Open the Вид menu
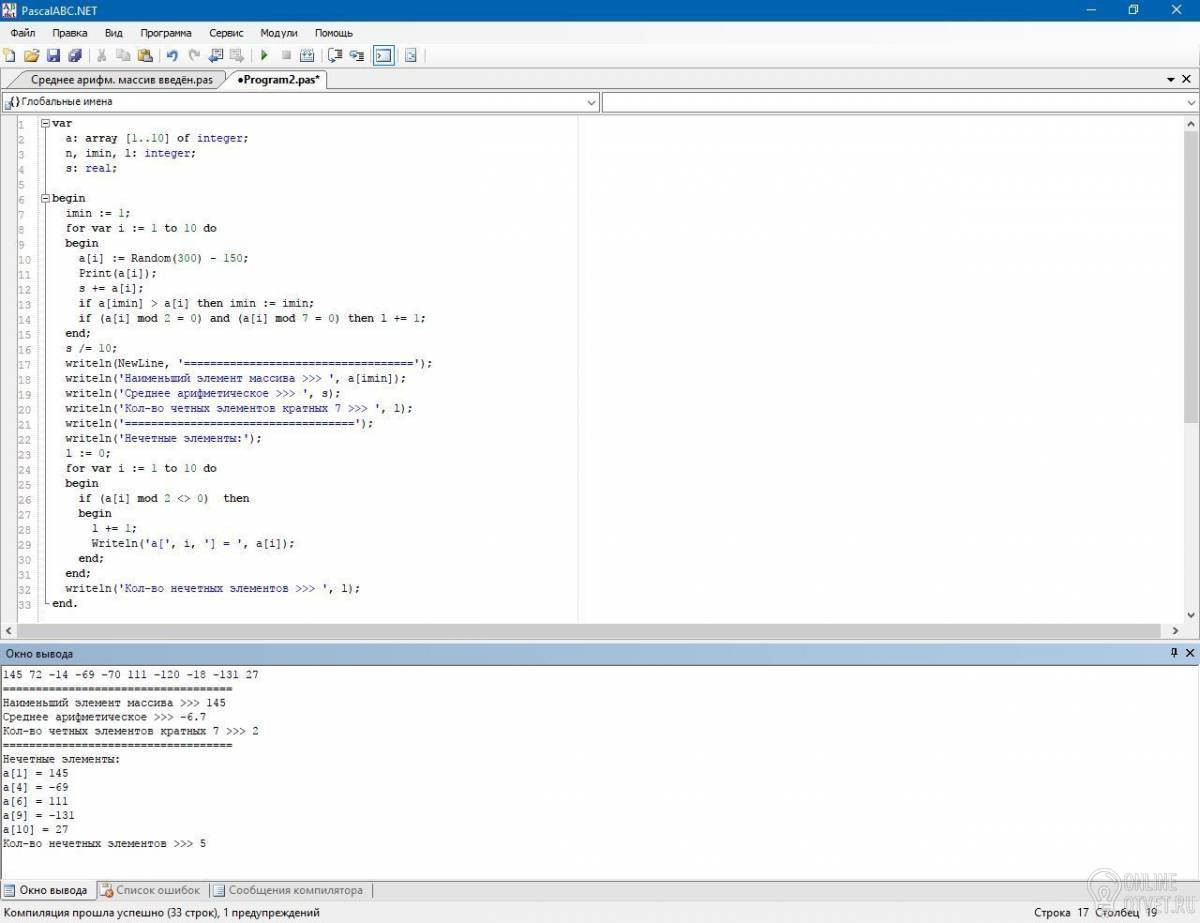This screenshot has width=1200, height=923. pyautogui.click(x=114, y=33)
